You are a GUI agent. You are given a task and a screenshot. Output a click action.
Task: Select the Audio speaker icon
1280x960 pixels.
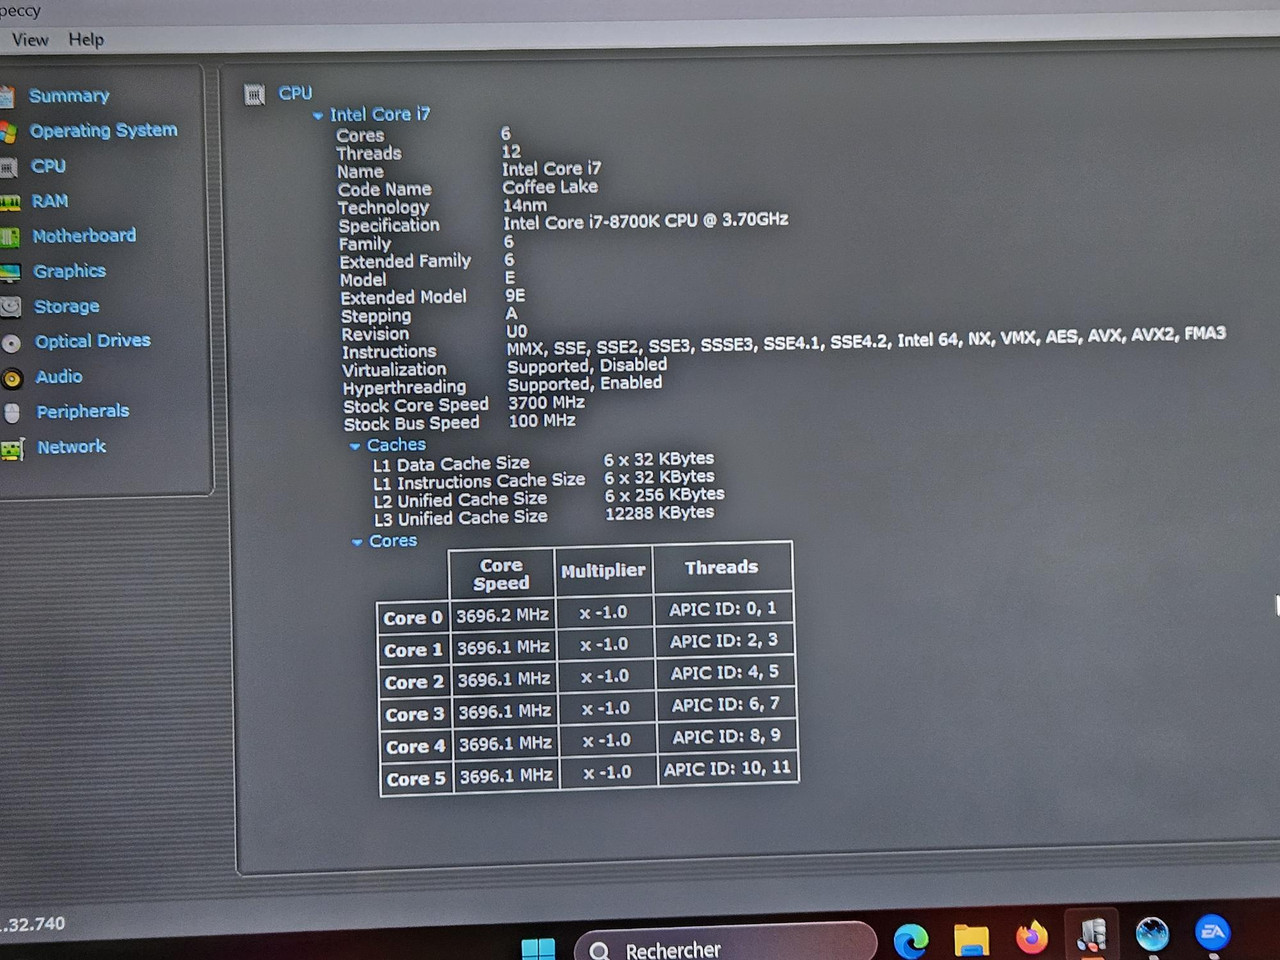coord(12,378)
